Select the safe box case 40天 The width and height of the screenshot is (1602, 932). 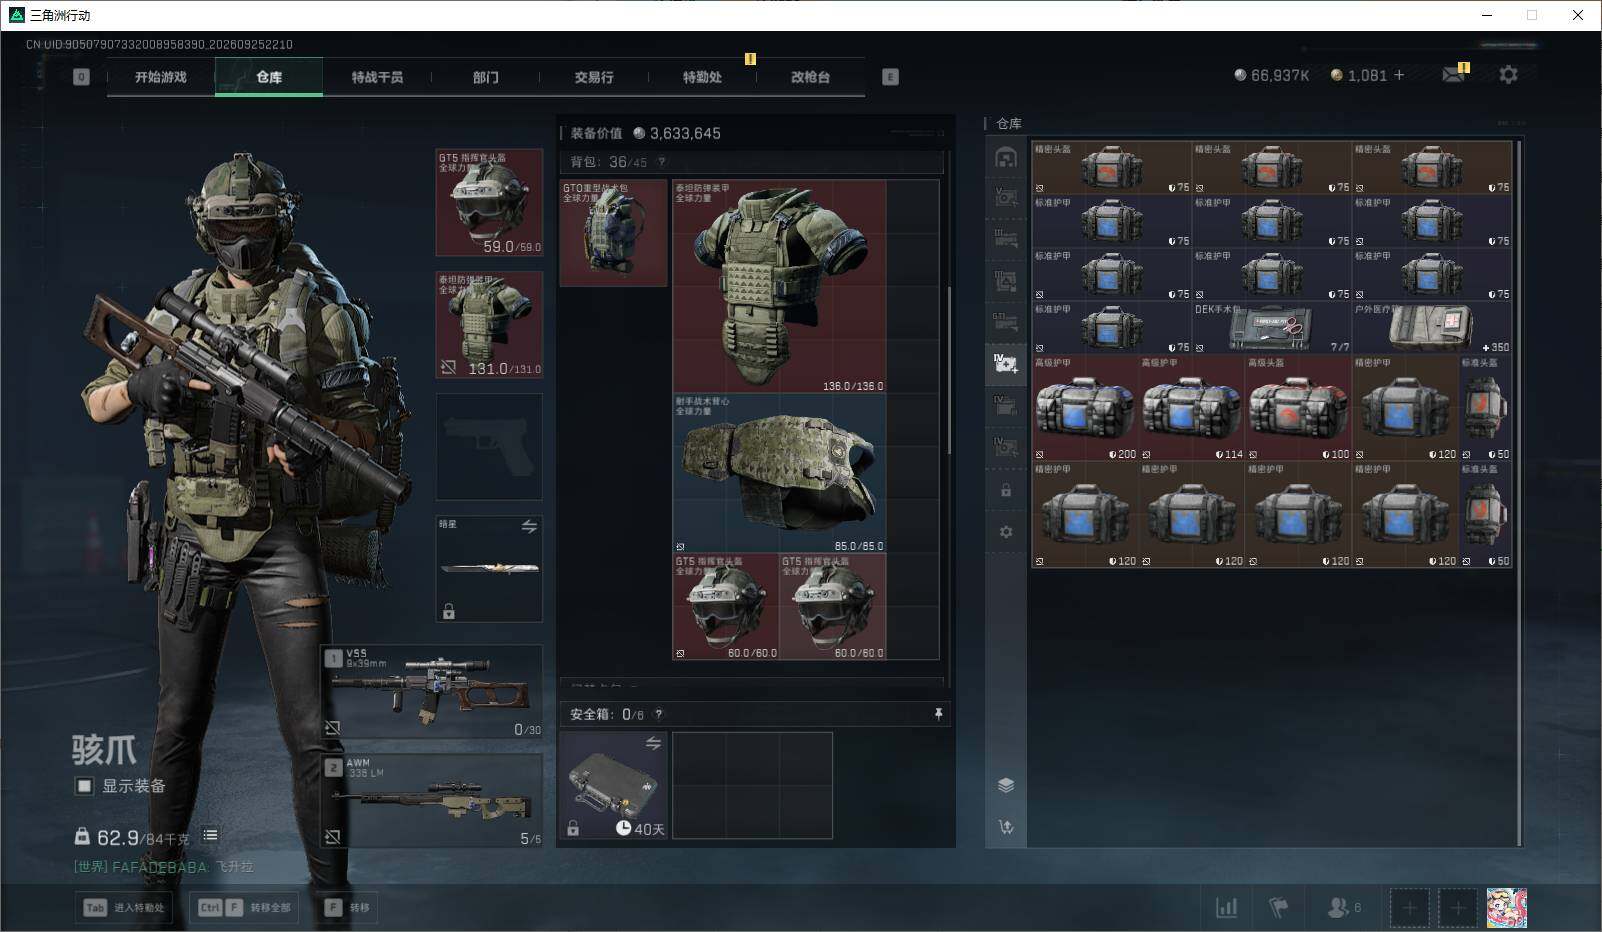(613, 785)
